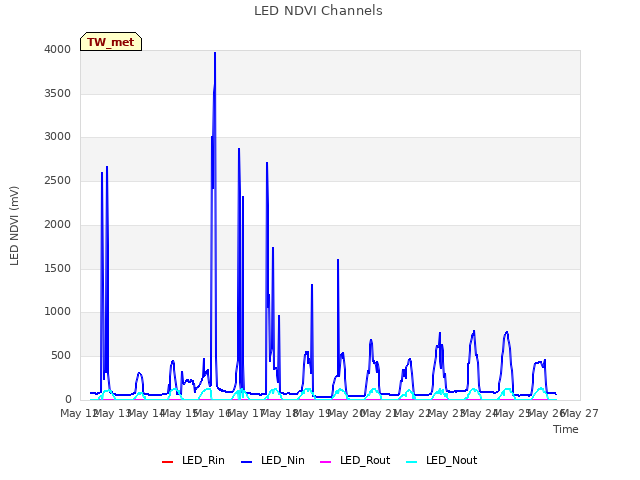Click the x-axis label May 12
Viewport: 640px width, 480px height.
(79, 413)
